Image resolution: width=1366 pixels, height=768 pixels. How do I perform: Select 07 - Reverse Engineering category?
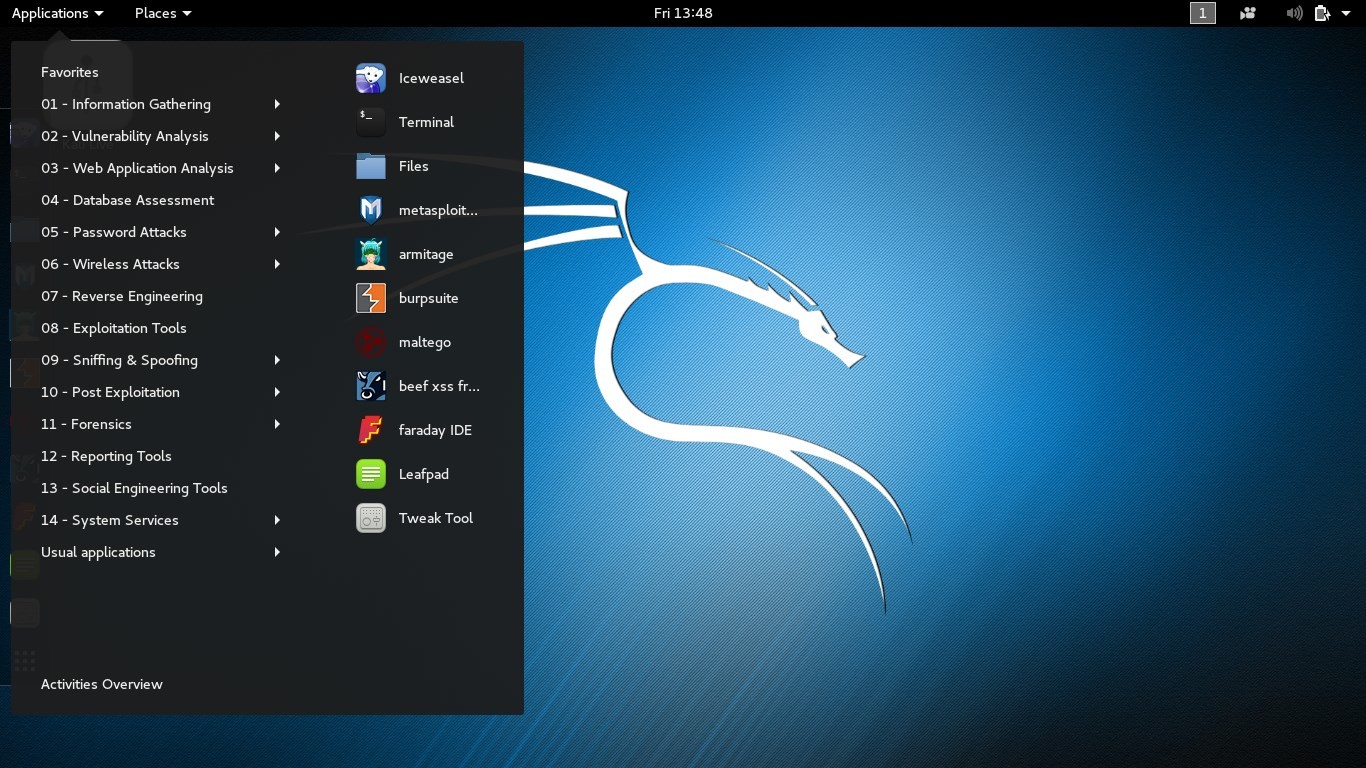(121, 296)
